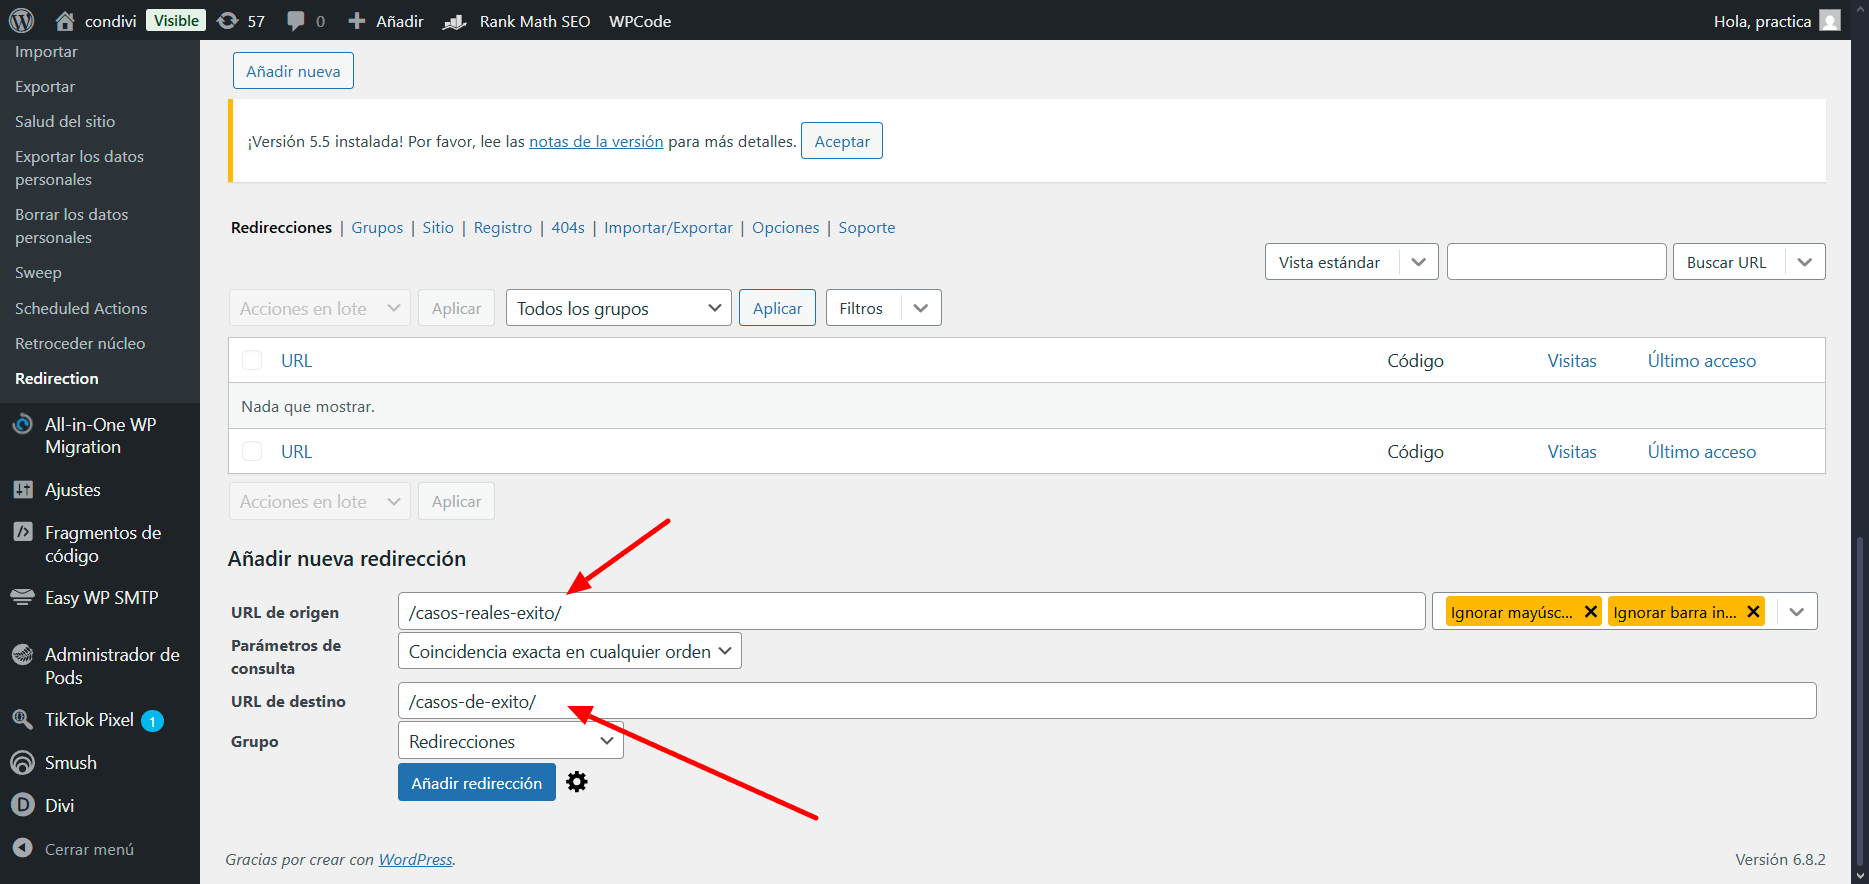Open TikTok Pixel sidebar item
Screen dimensions: 1869x884
[x=89, y=720]
